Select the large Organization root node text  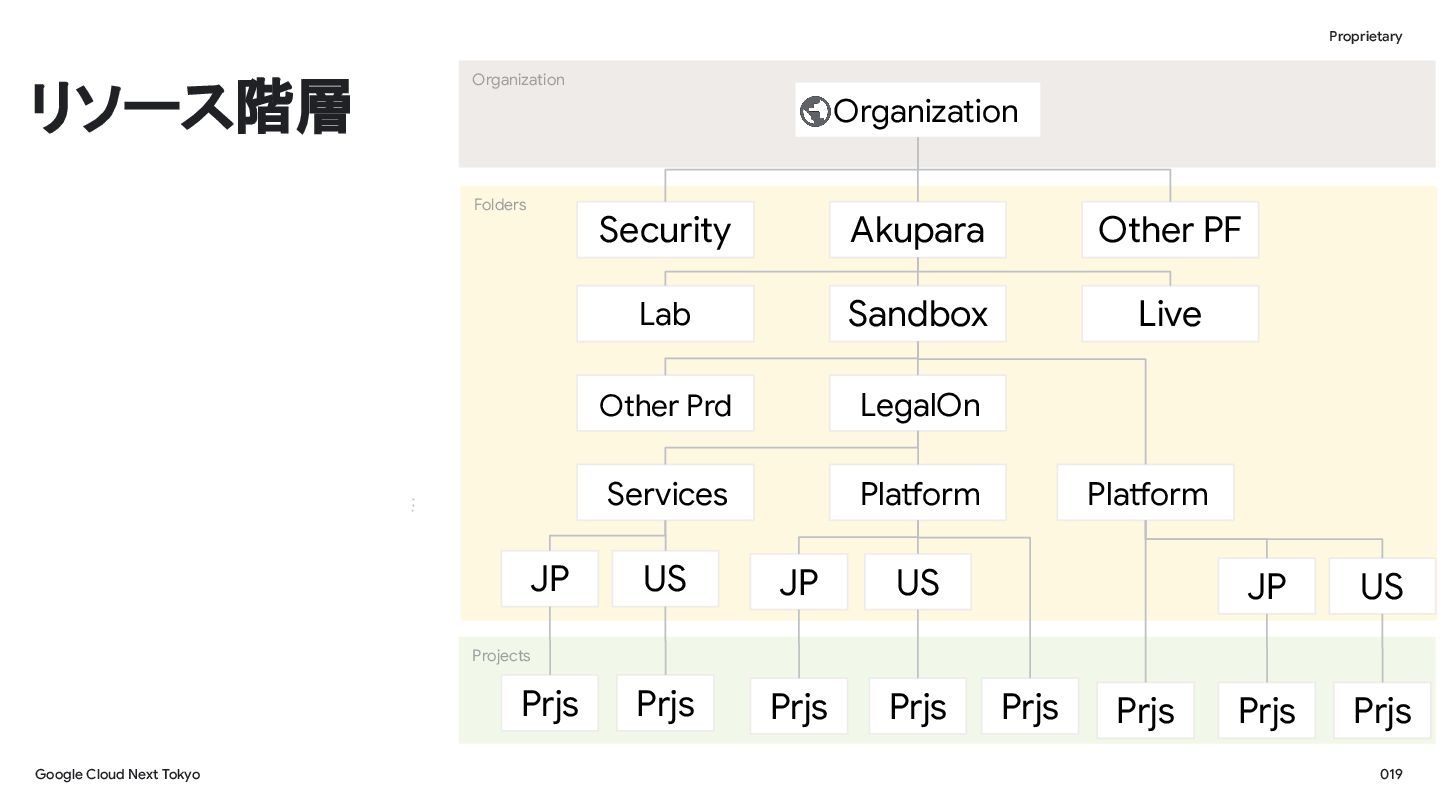(x=925, y=111)
